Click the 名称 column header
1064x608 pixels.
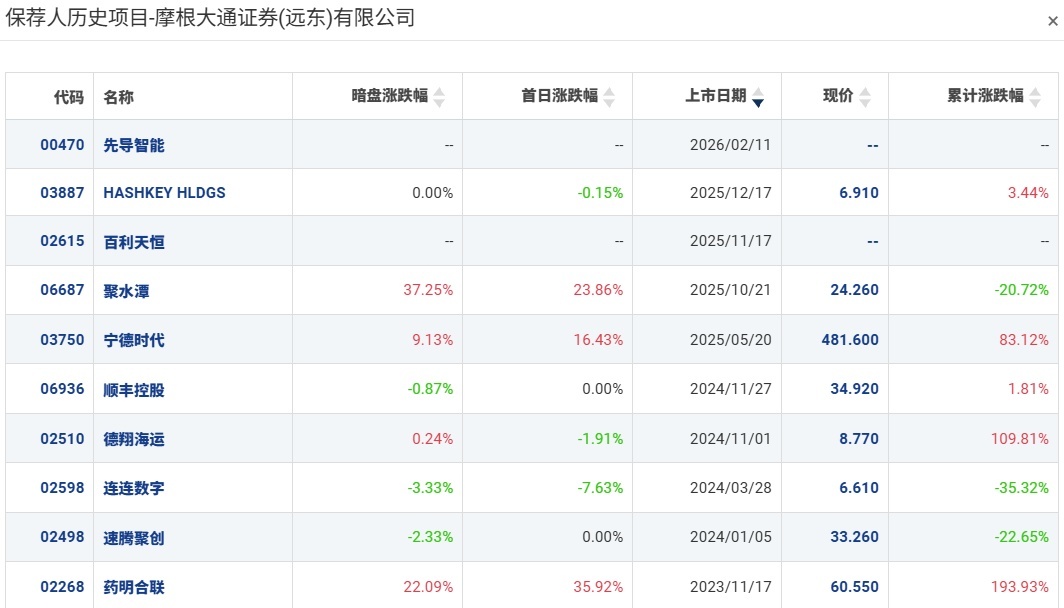point(119,97)
